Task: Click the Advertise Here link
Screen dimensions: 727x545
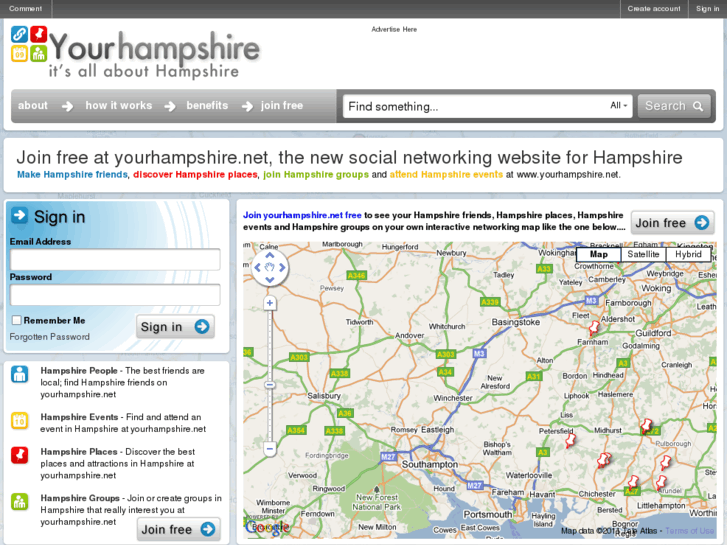Action: click(394, 29)
